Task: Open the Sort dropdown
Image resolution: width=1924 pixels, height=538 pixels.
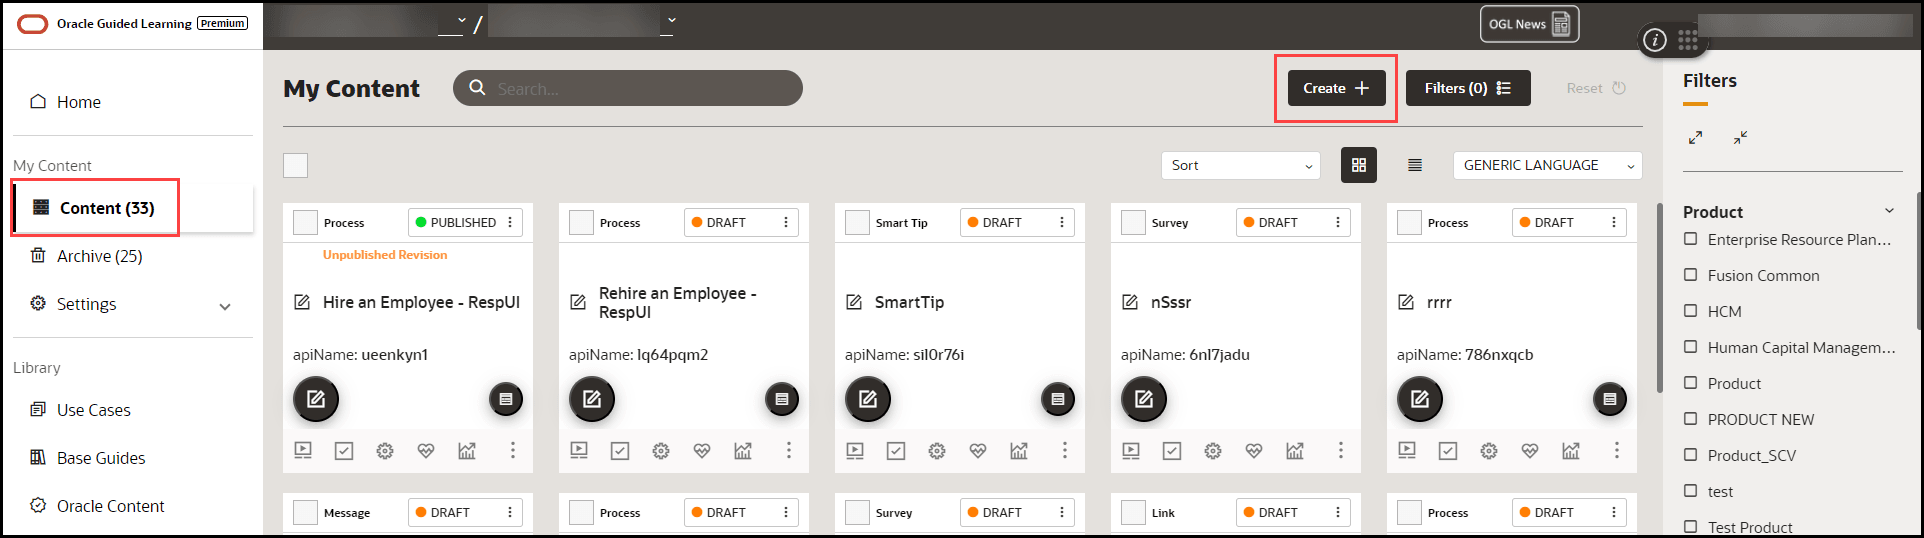Action: point(1240,165)
